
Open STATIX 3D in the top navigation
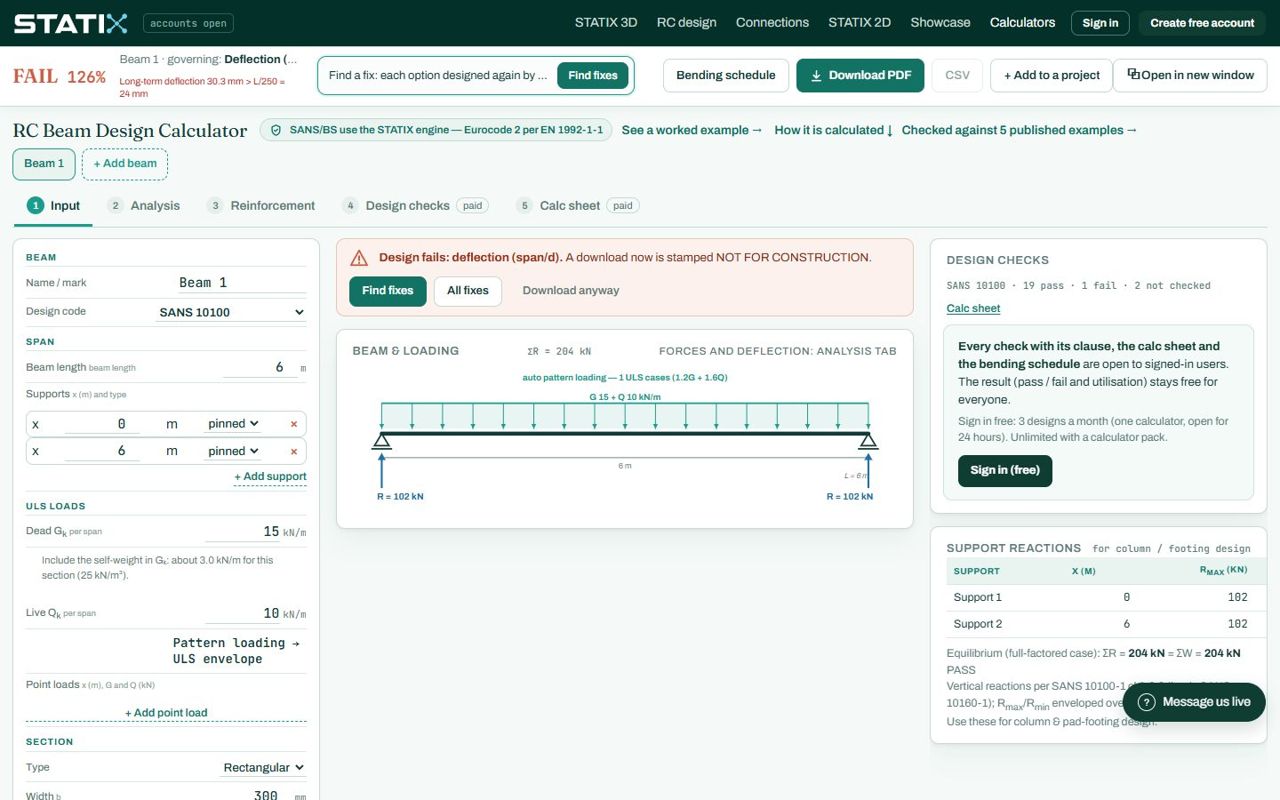point(606,22)
